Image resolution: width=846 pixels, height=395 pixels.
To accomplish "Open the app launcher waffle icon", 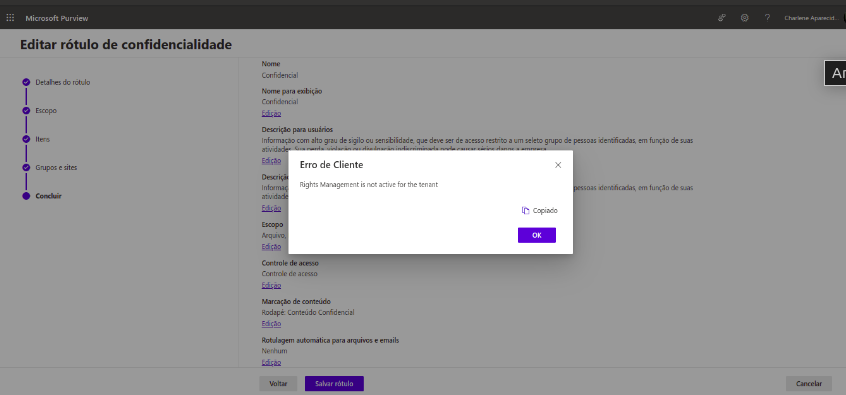I will (10, 18).
